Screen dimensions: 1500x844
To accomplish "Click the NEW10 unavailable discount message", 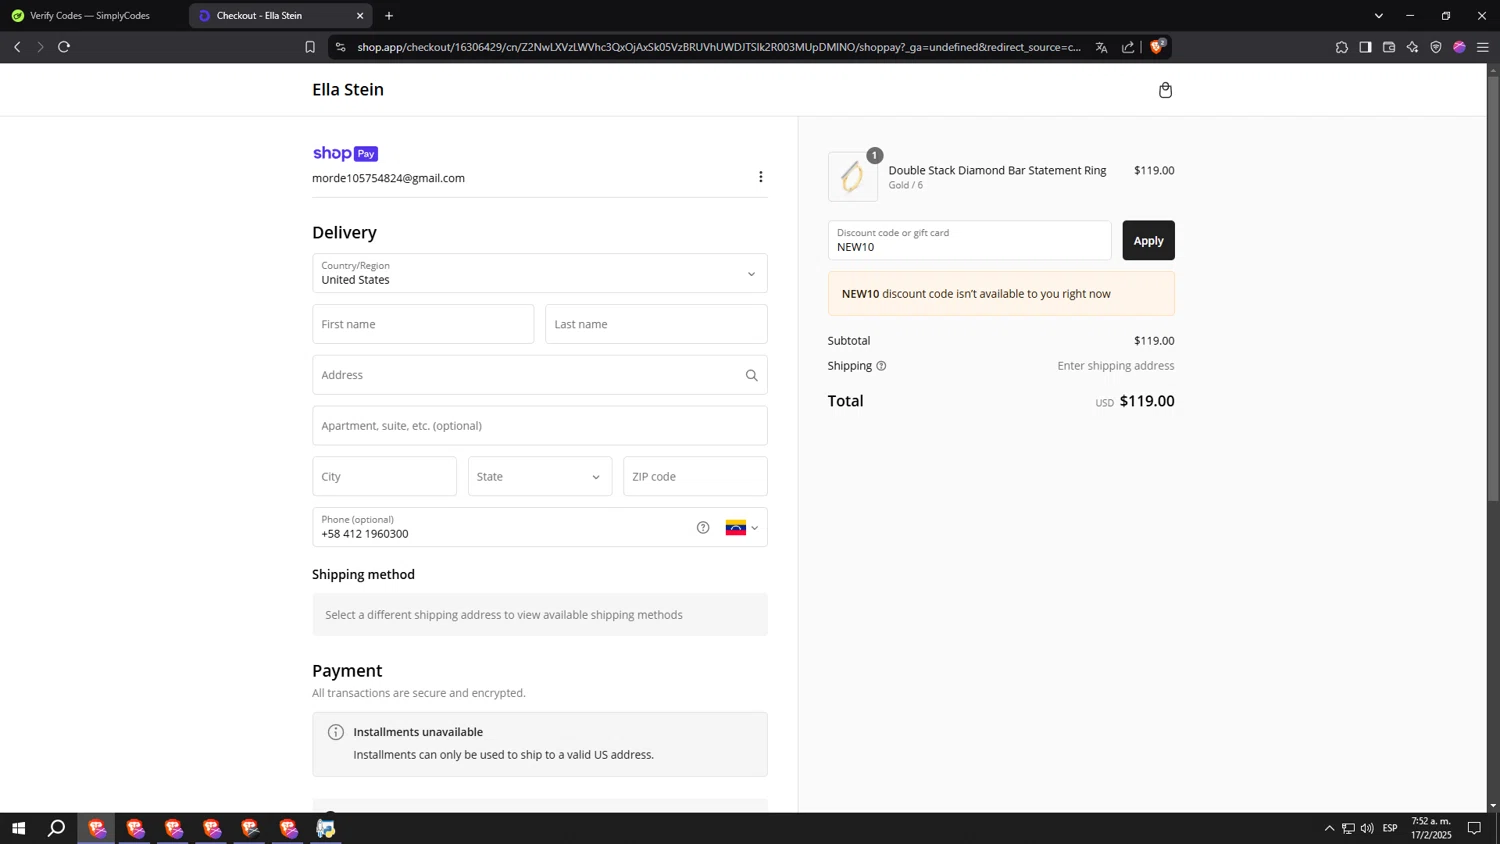I will pyautogui.click(x=1001, y=294).
